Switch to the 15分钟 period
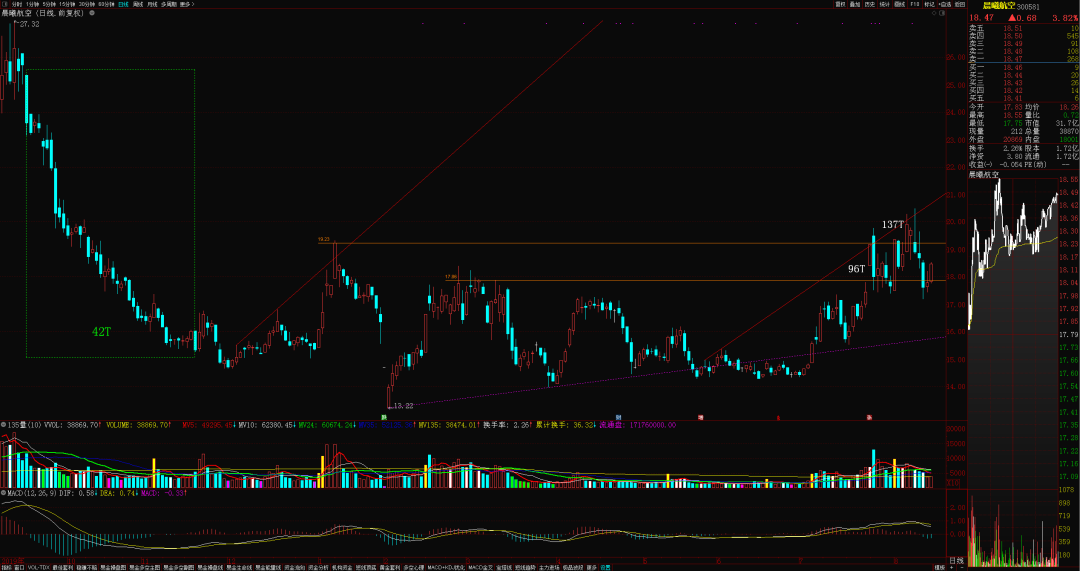1080x571 pixels. 68,4
